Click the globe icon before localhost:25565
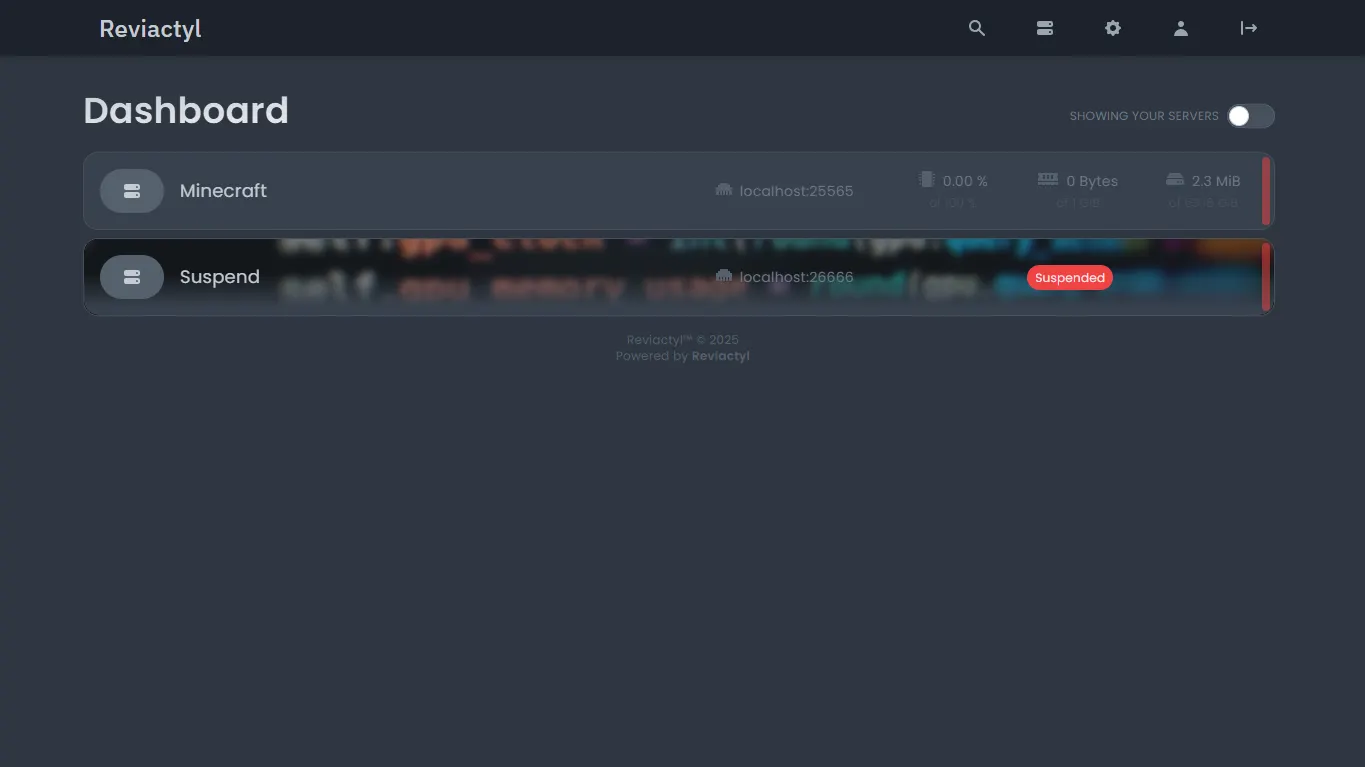 coord(723,190)
